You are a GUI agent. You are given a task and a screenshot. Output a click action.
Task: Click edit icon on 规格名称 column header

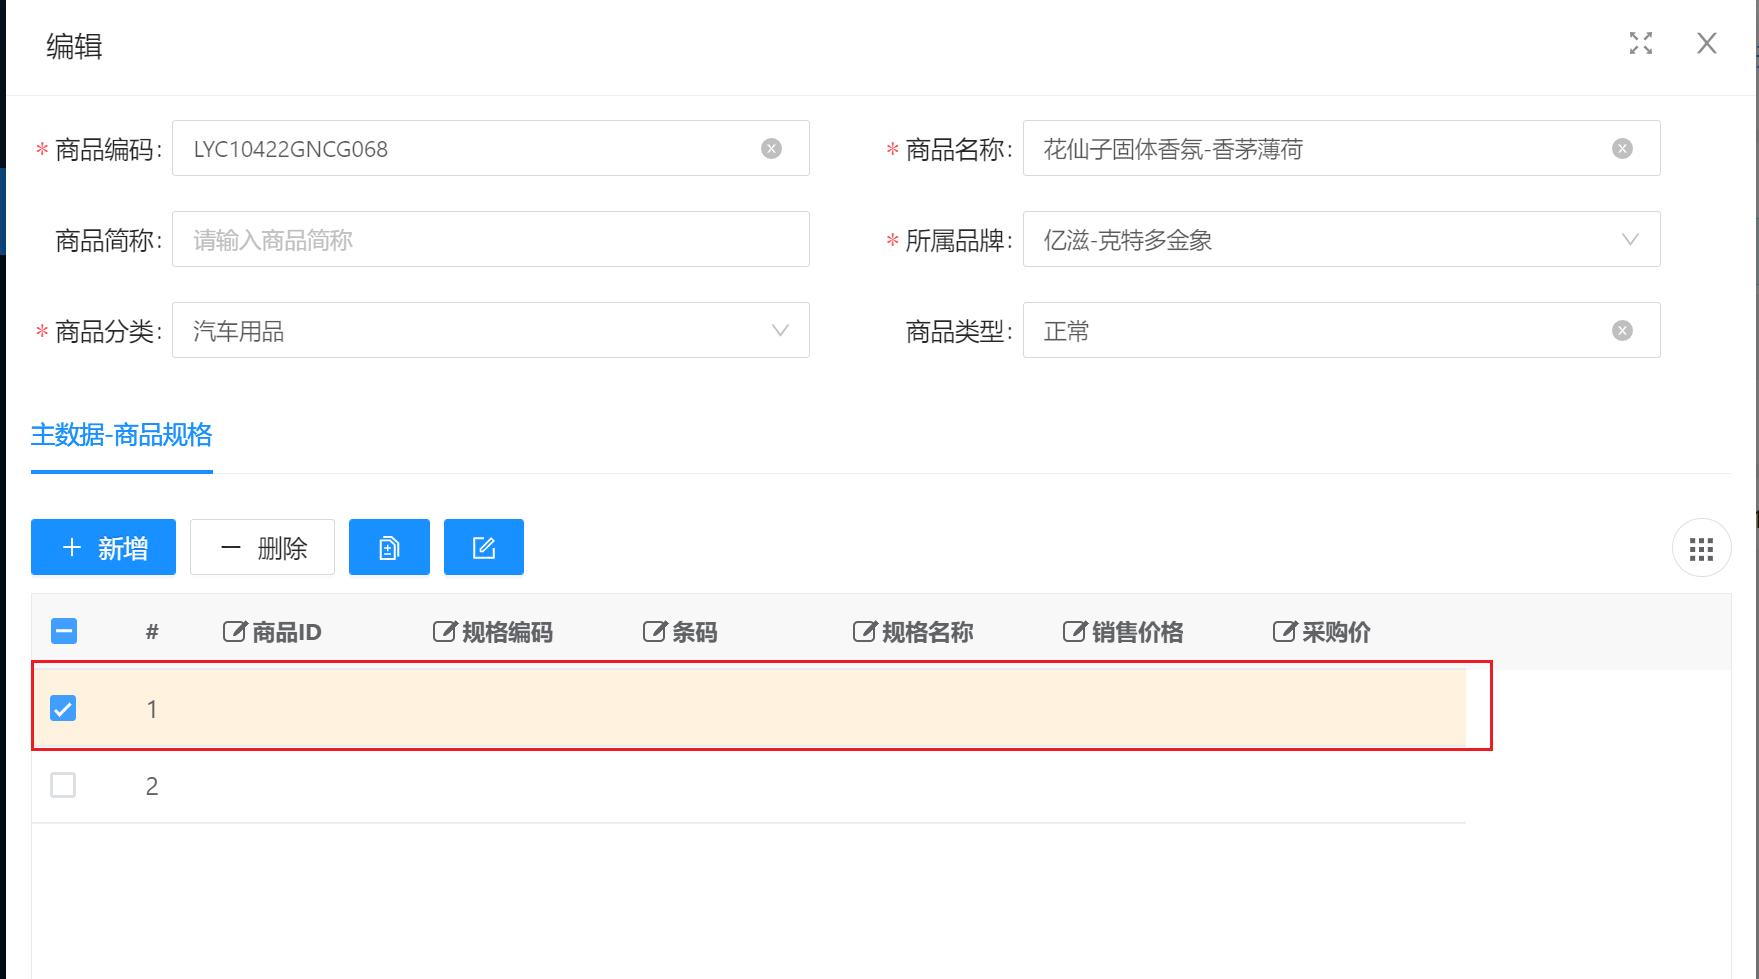coord(864,631)
